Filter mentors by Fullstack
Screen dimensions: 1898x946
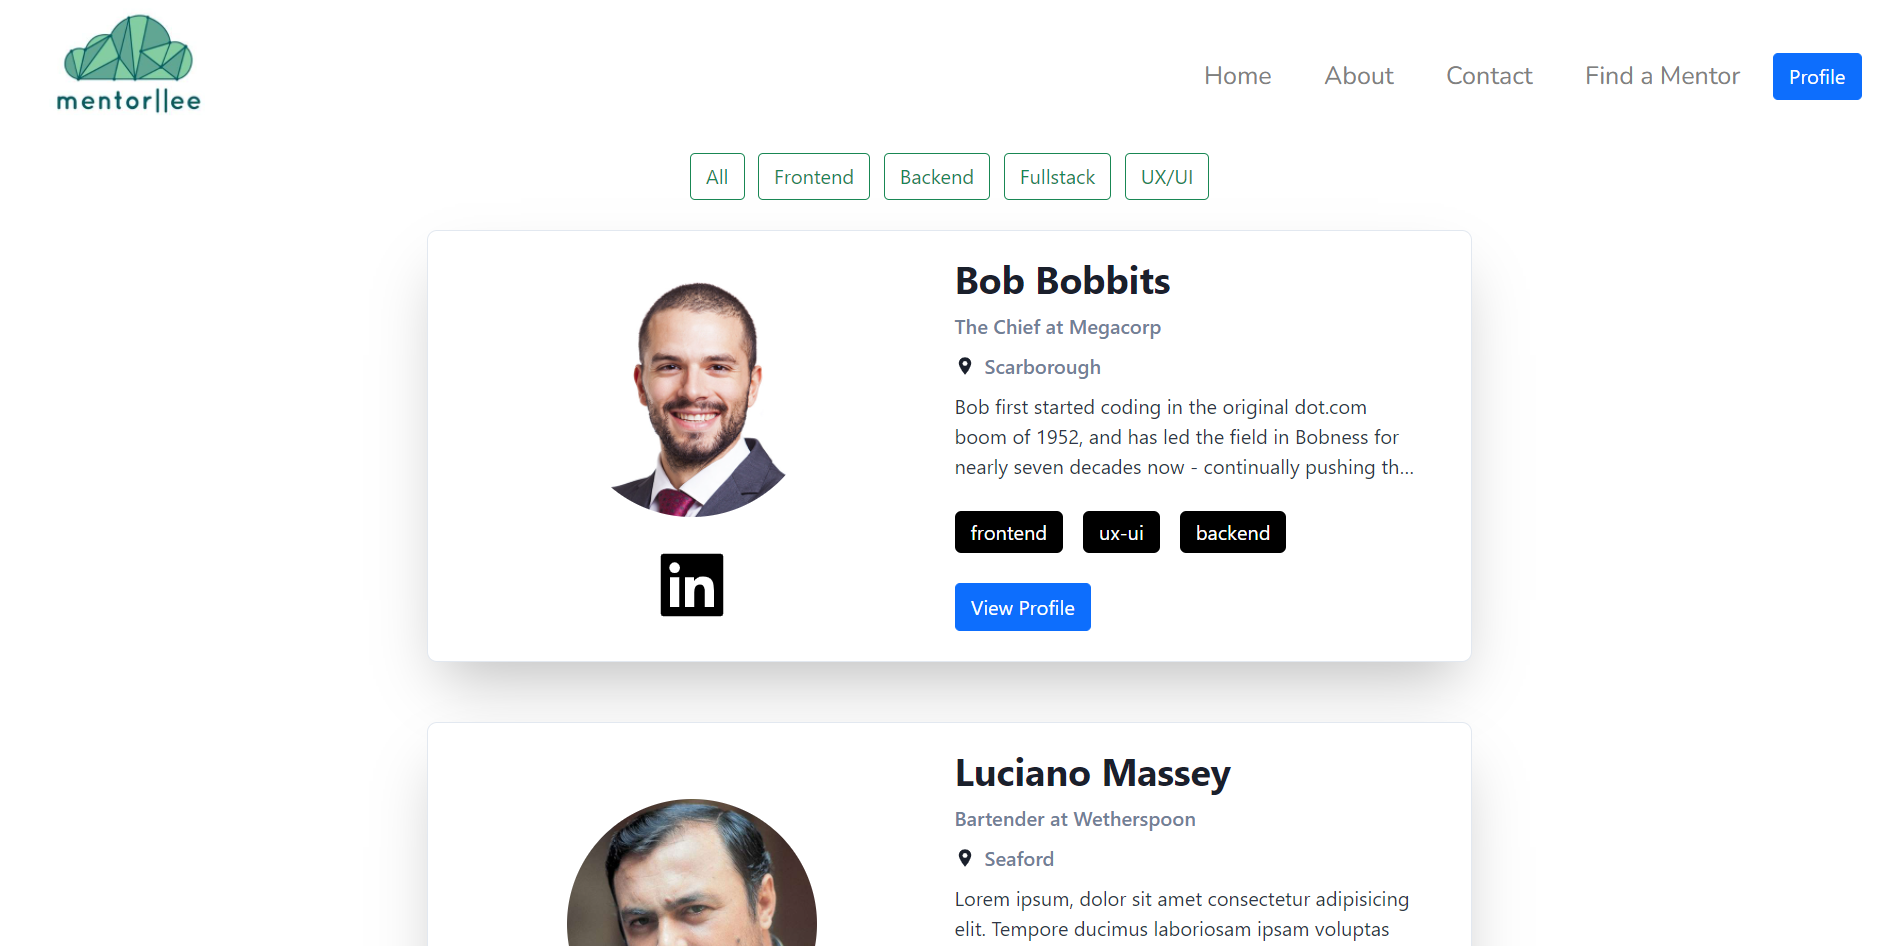(1057, 177)
